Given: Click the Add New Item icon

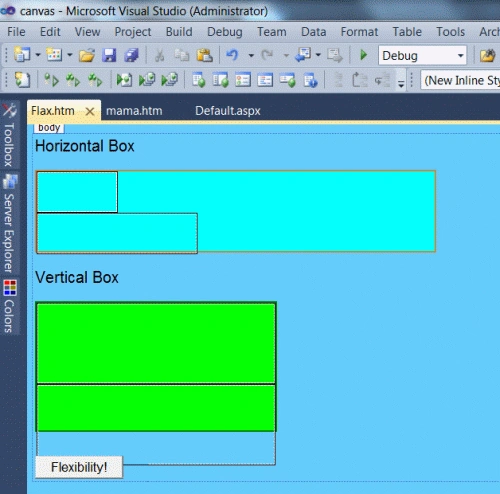Looking at the screenshot, I should pos(54,55).
